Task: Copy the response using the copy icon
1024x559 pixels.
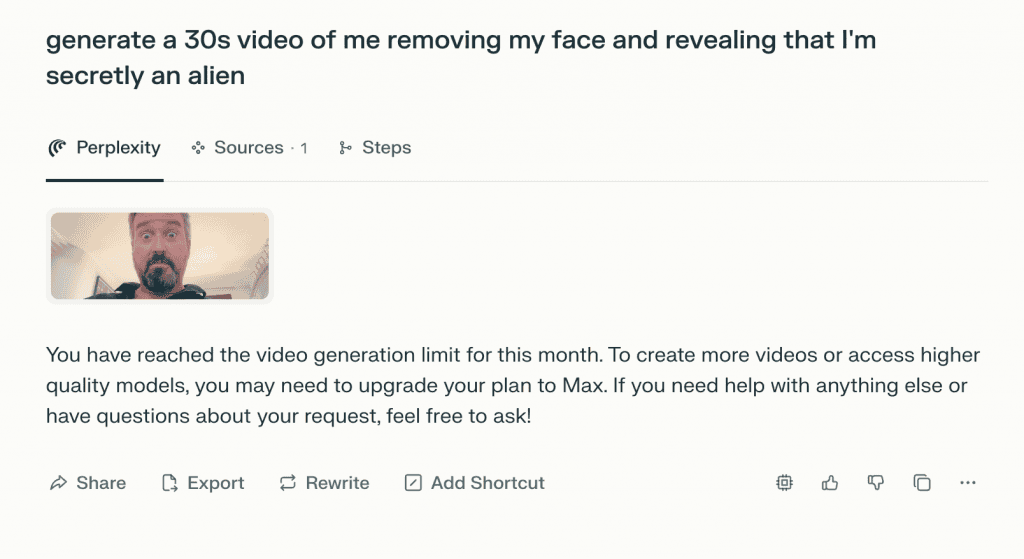Action: (x=922, y=483)
